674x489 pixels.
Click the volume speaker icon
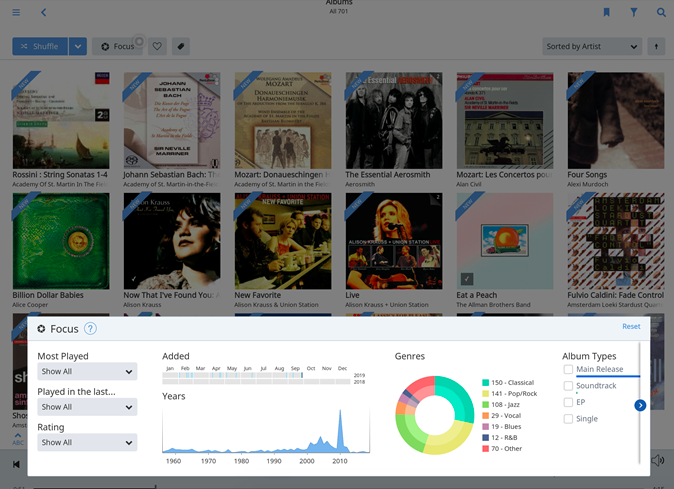click(658, 461)
